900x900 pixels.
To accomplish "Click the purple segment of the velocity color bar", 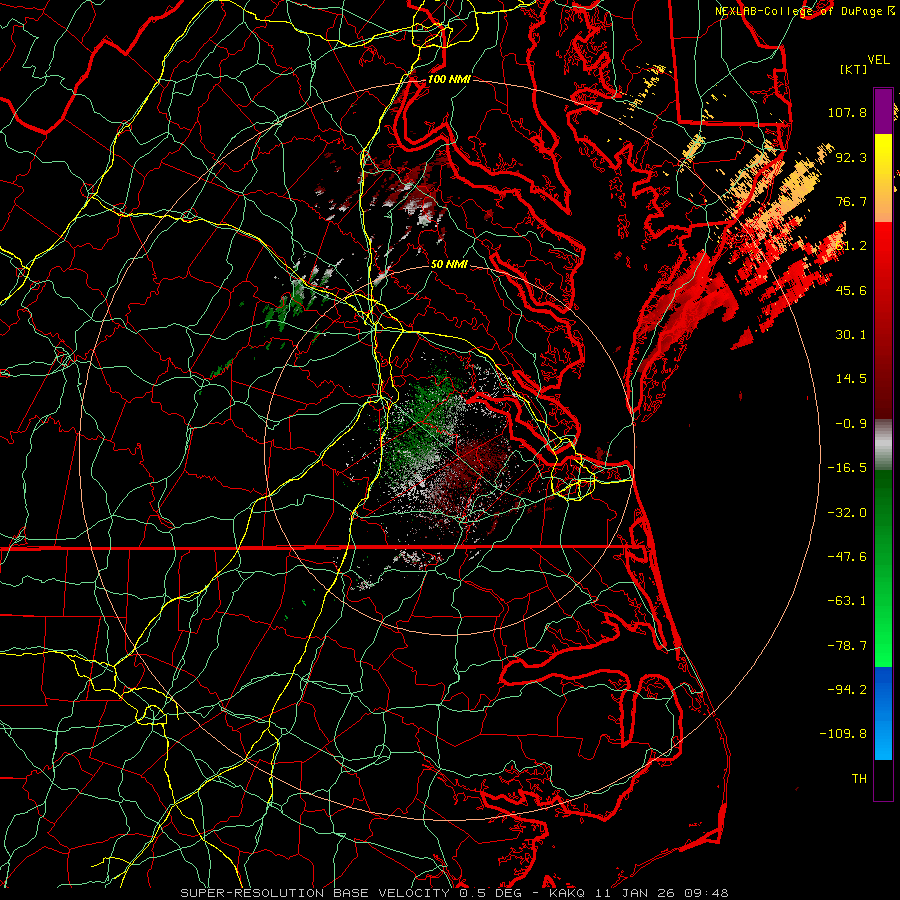I will tap(883, 111).
